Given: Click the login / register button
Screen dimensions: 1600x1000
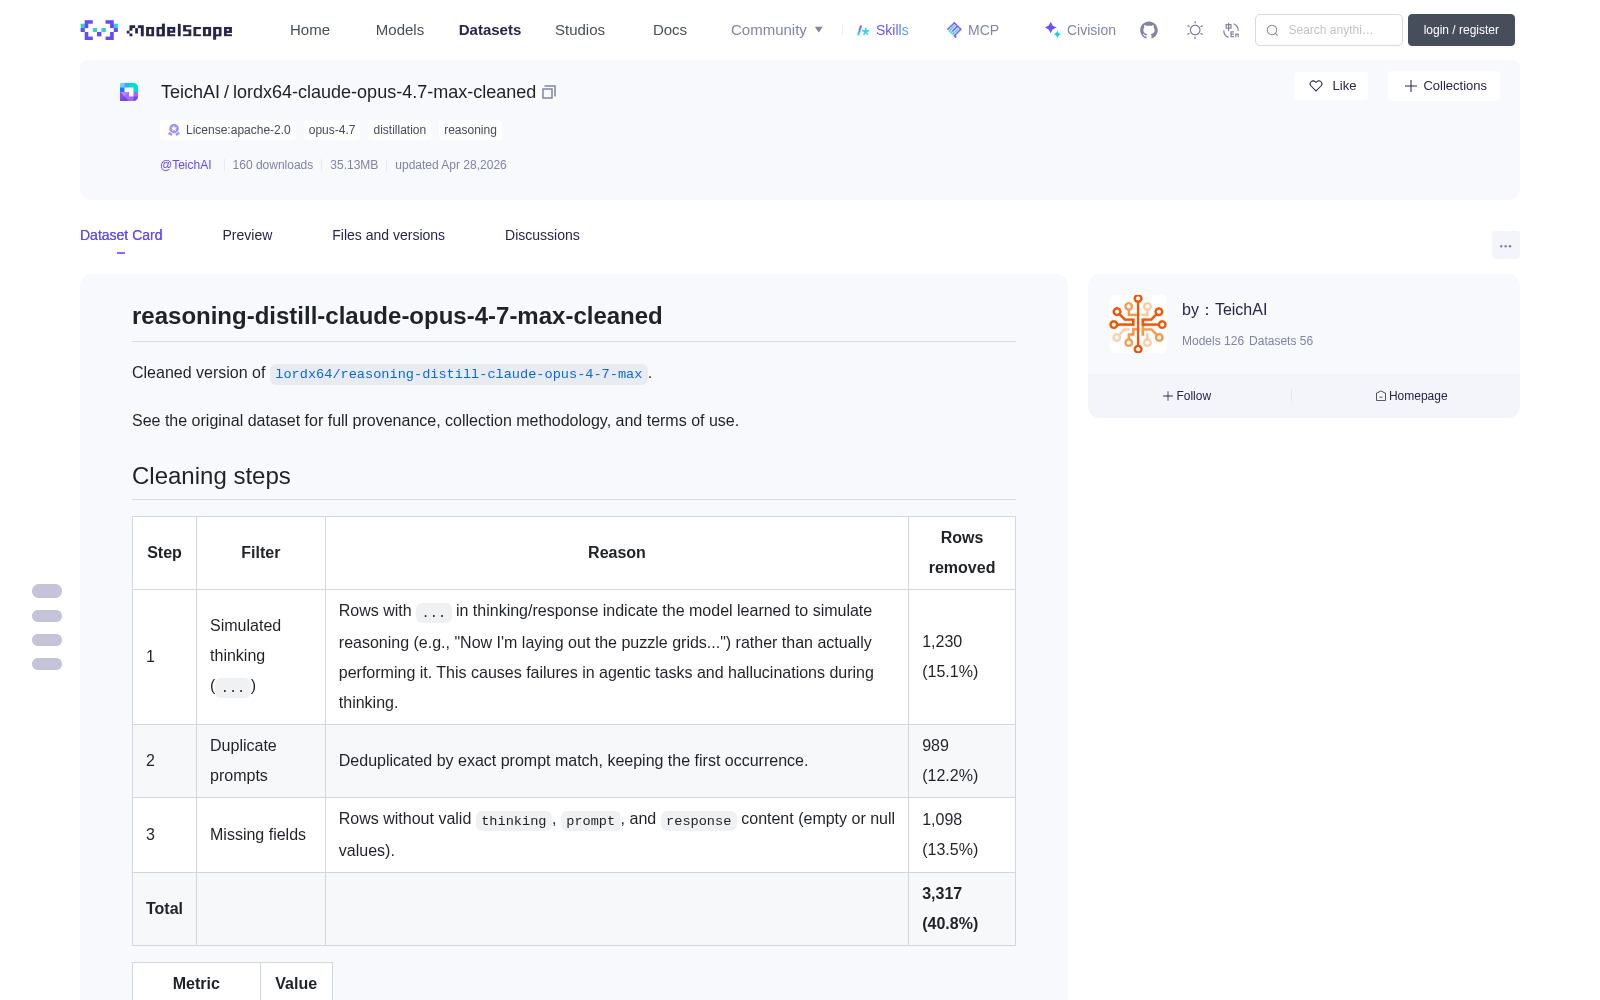Looking at the screenshot, I should point(1461,30).
